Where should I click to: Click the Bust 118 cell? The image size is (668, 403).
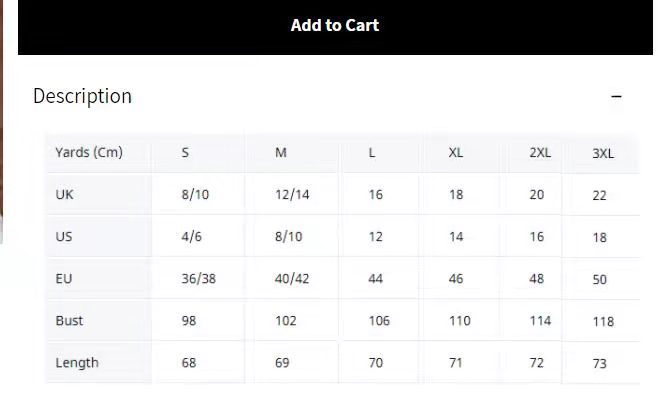click(x=603, y=322)
